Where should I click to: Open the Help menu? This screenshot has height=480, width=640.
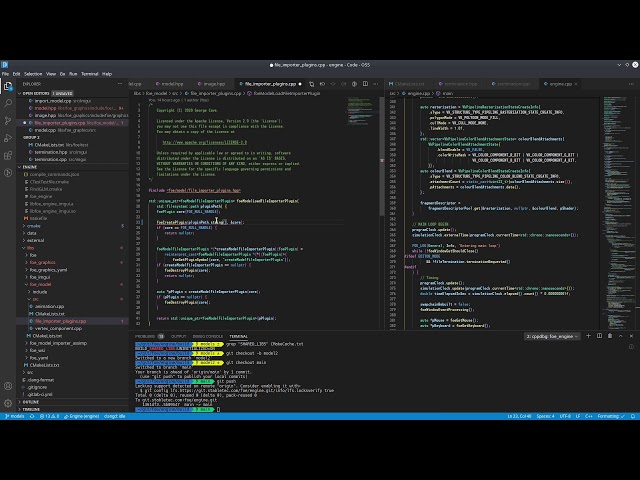(107, 74)
